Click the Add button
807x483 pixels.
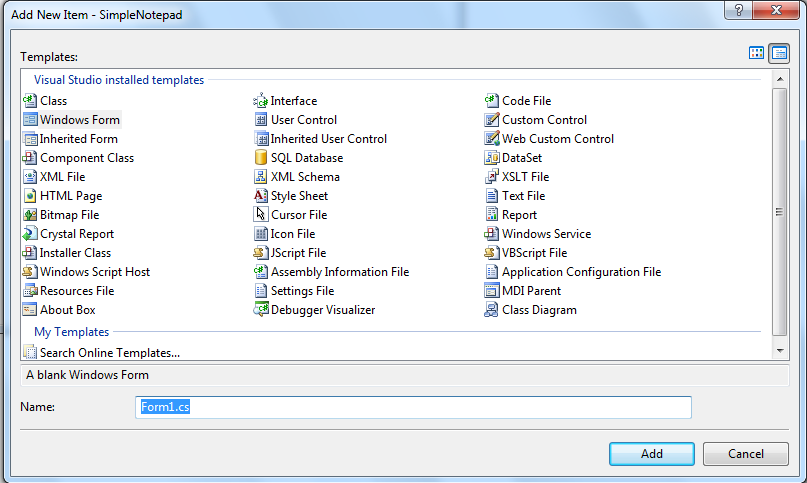pyautogui.click(x=652, y=454)
